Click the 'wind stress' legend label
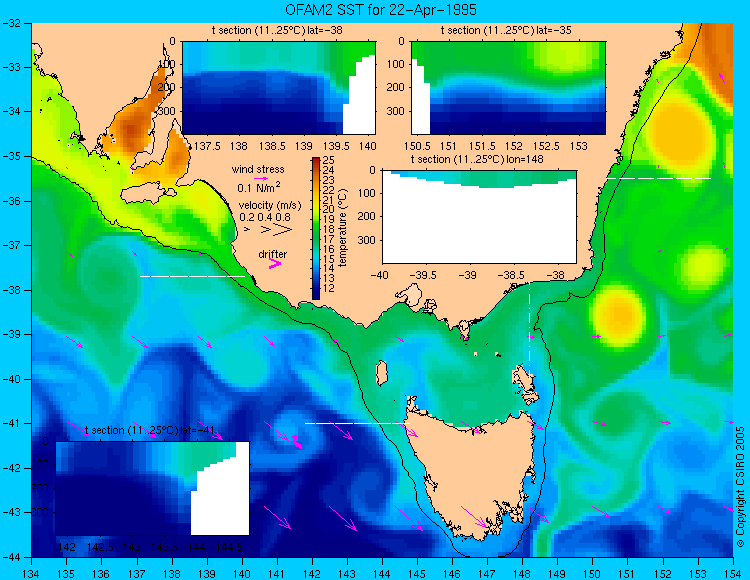750x580 pixels. click(258, 169)
